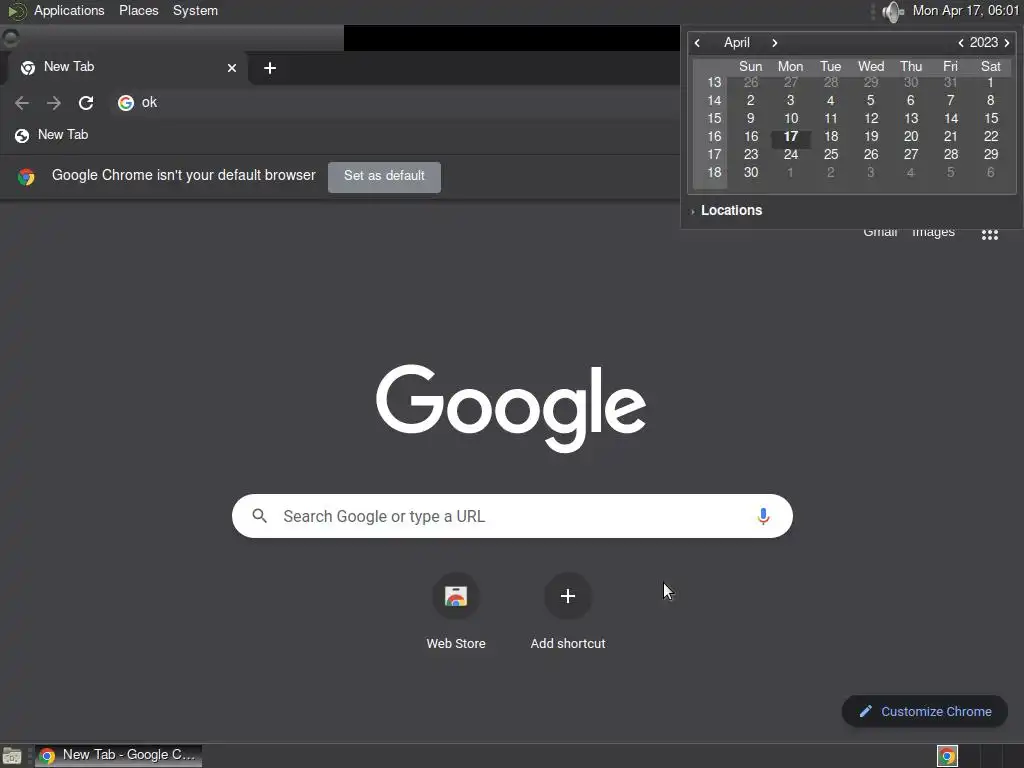Click the 2023 year label in the calendar
The width and height of the screenshot is (1024, 768).
tap(984, 43)
